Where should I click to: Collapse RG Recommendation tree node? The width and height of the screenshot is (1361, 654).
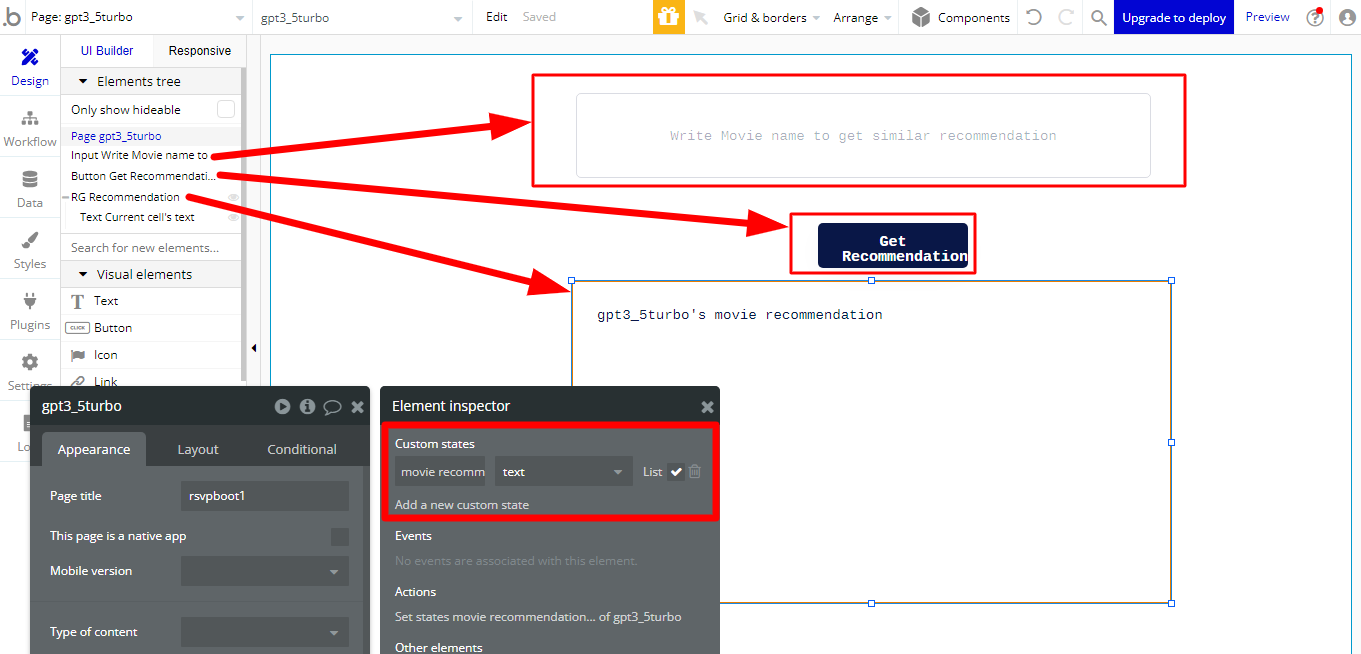click(x=66, y=197)
